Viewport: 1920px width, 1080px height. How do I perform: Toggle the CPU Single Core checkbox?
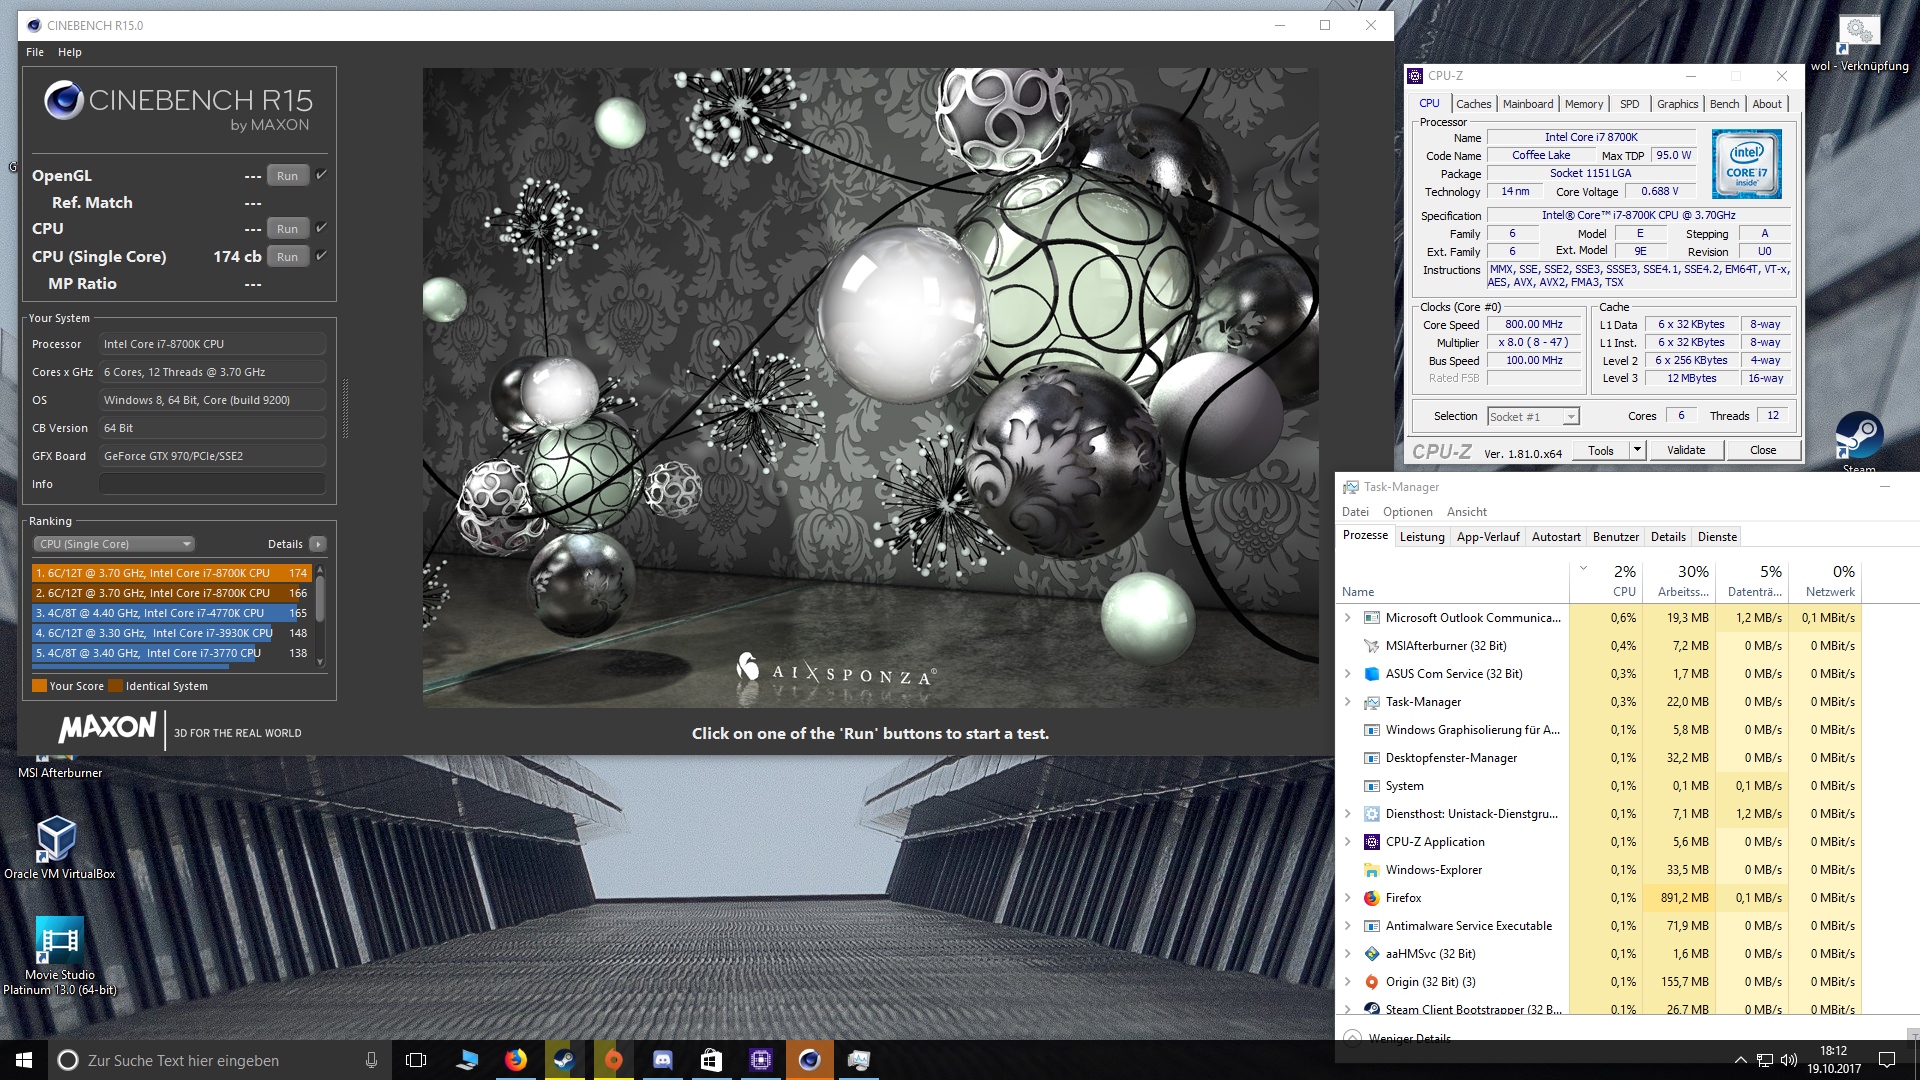322,256
